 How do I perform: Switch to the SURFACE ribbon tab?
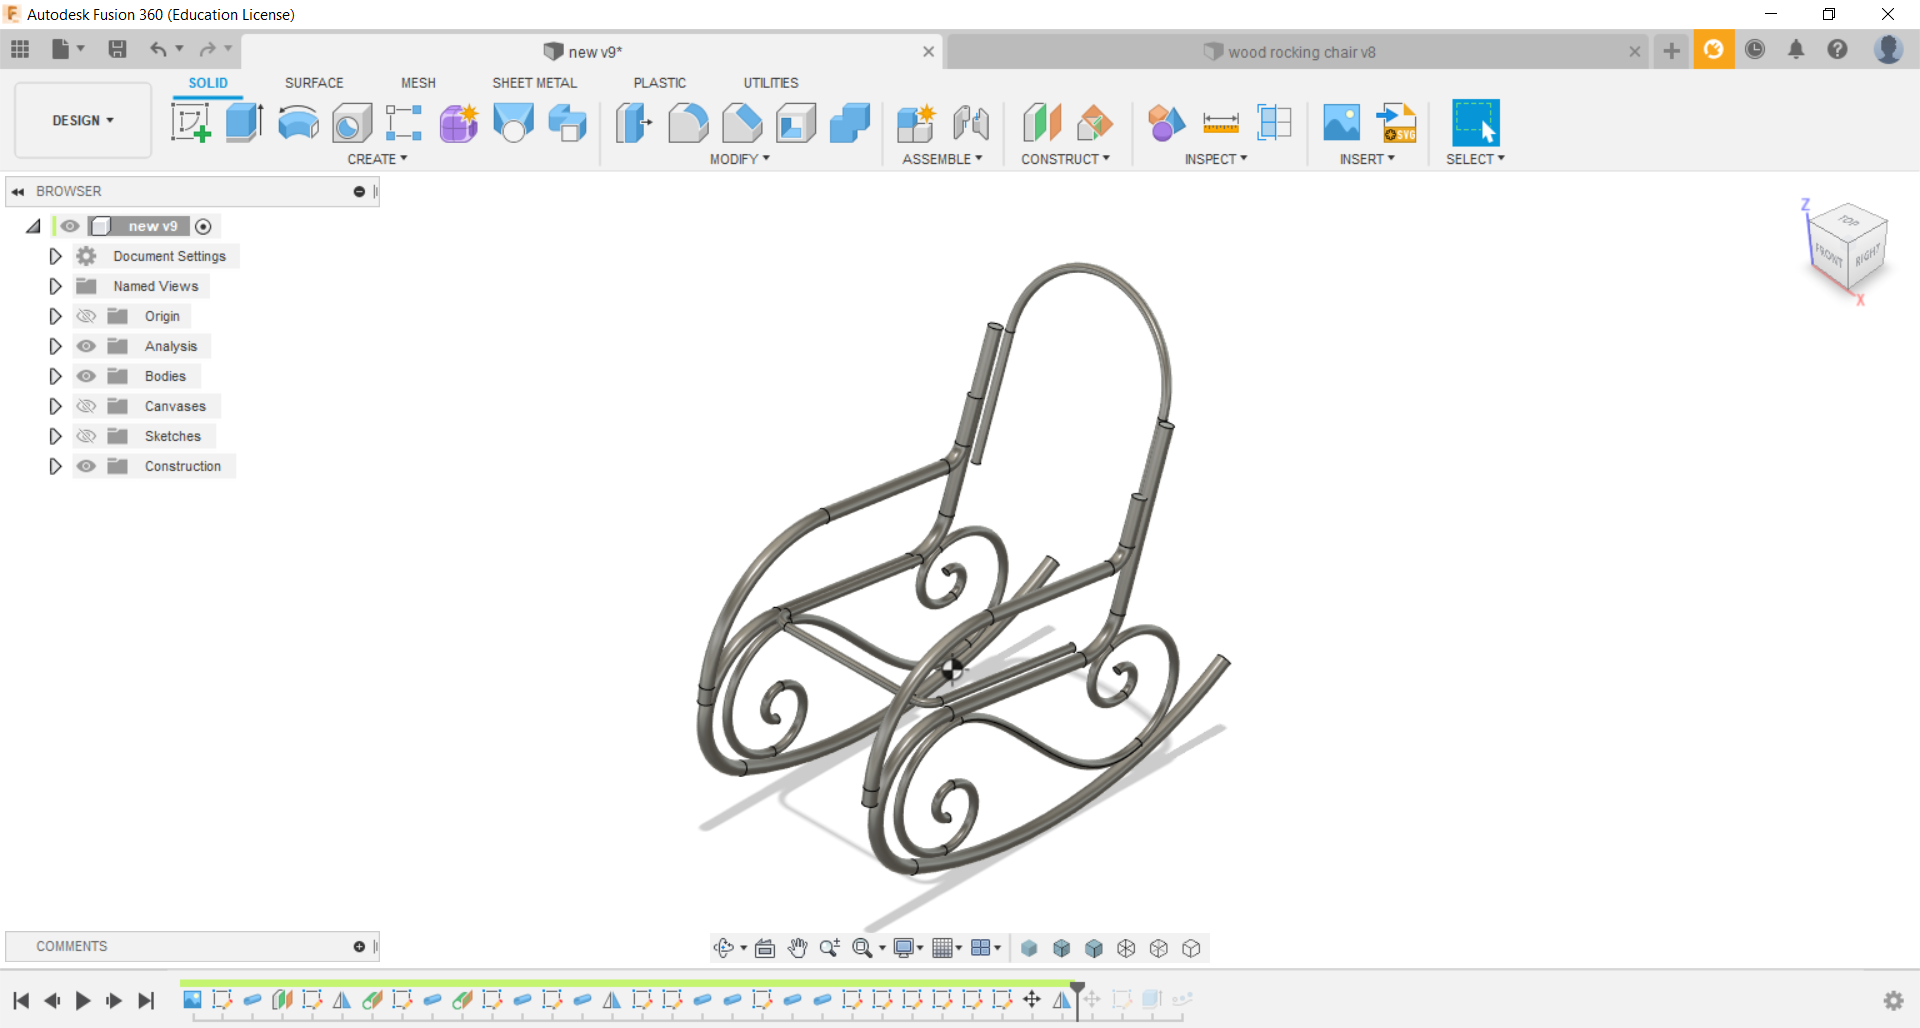[x=314, y=83]
